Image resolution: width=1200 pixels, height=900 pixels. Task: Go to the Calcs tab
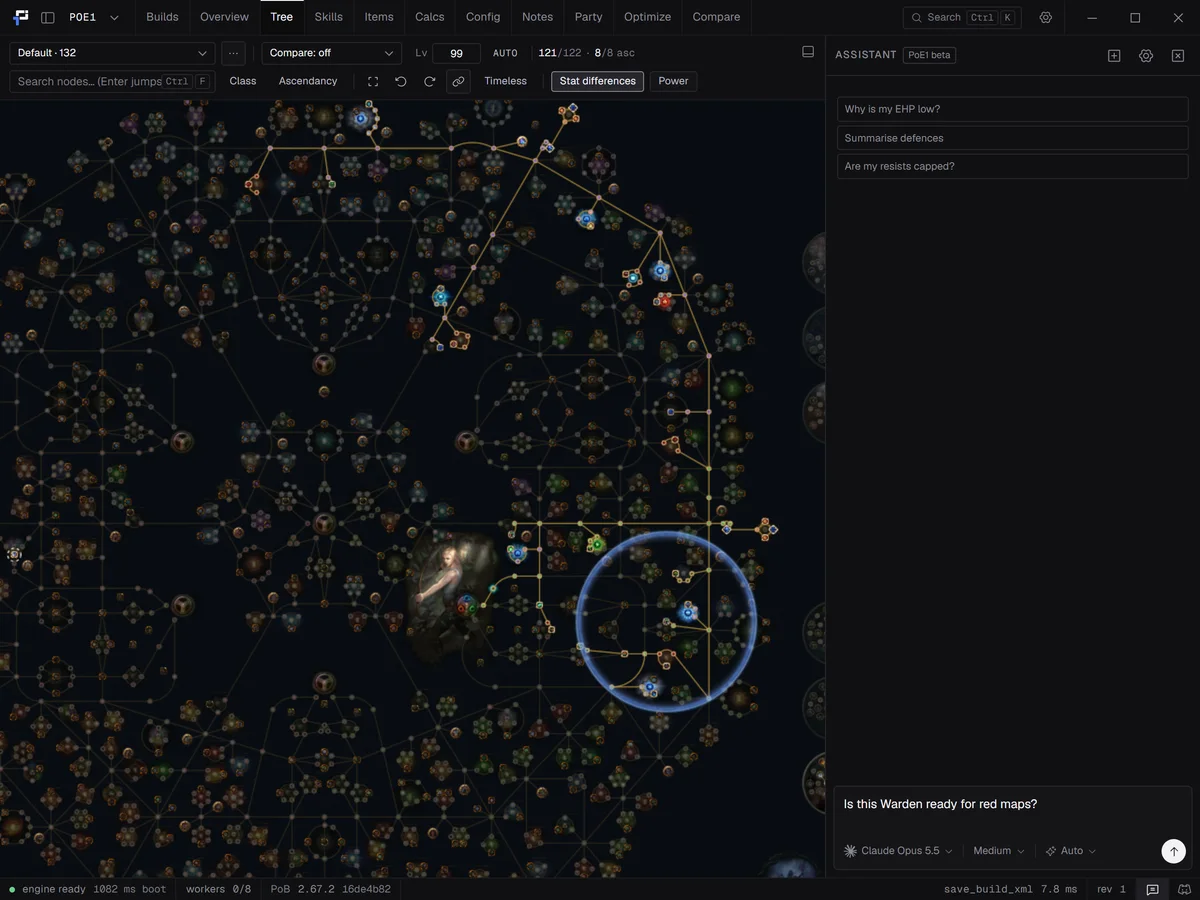tap(430, 17)
